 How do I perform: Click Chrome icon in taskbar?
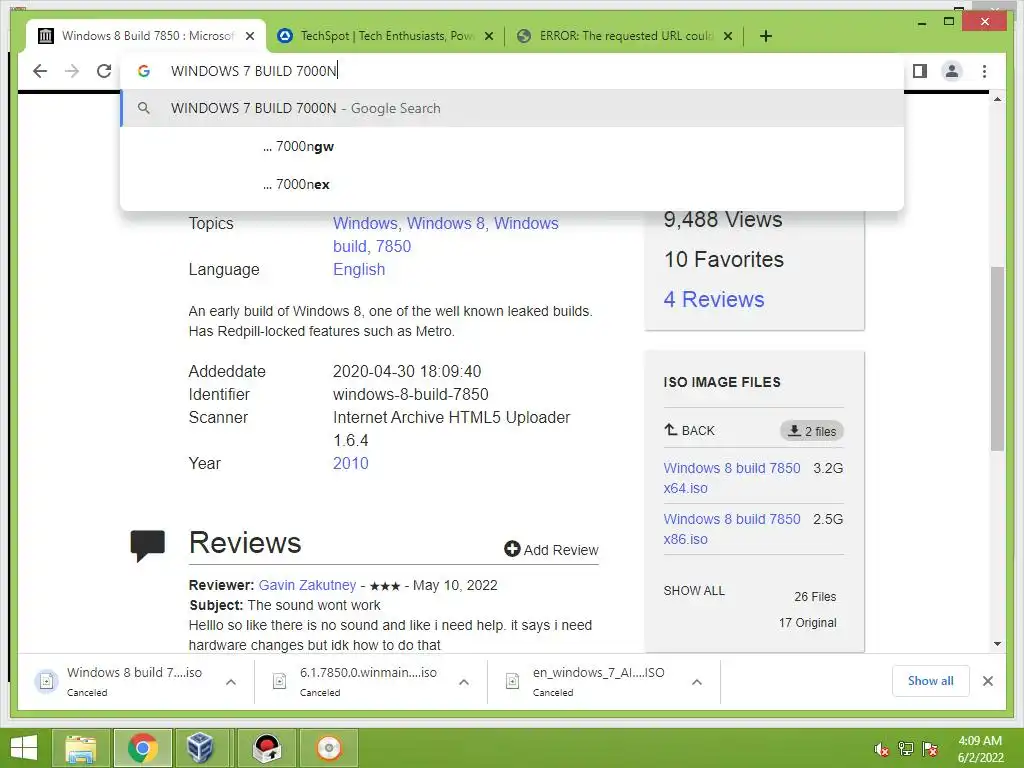(x=142, y=748)
